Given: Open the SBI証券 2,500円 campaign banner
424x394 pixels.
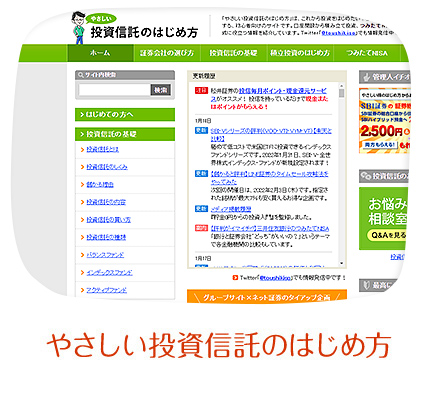Looking at the screenshot, I should click(x=384, y=121).
